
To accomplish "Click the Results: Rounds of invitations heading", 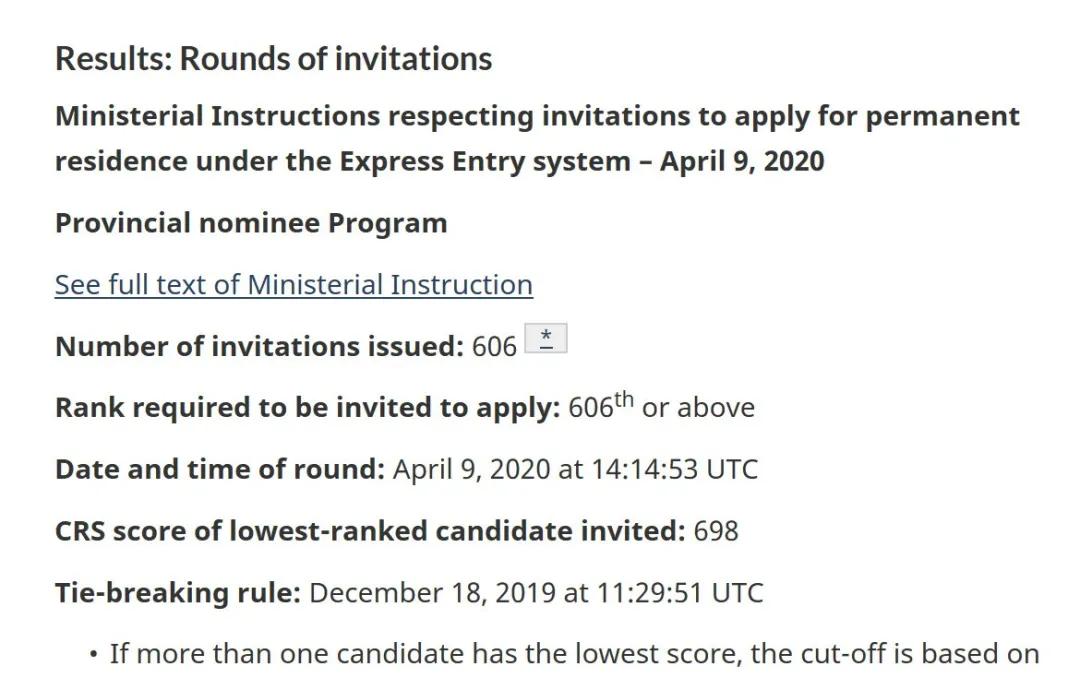I will click(x=273, y=59).
